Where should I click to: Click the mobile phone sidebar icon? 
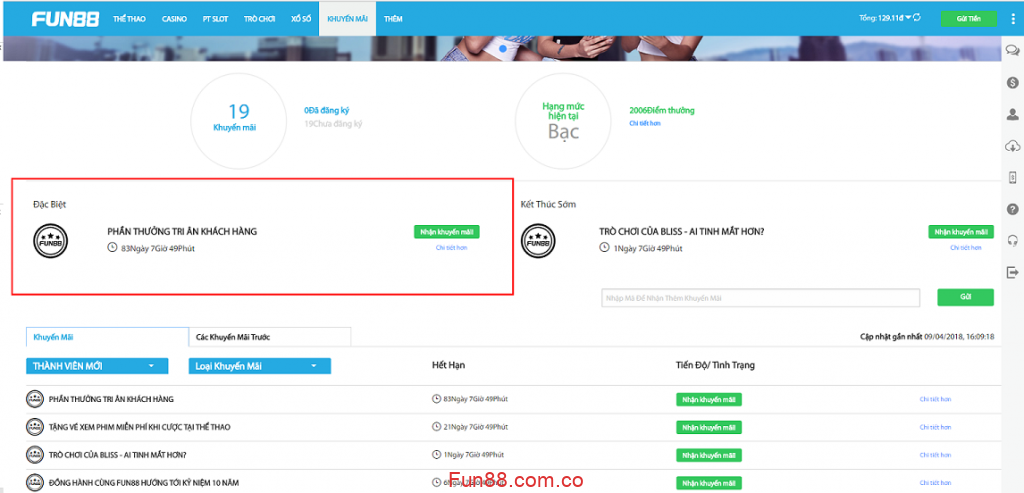click(x=1012, y=177)
